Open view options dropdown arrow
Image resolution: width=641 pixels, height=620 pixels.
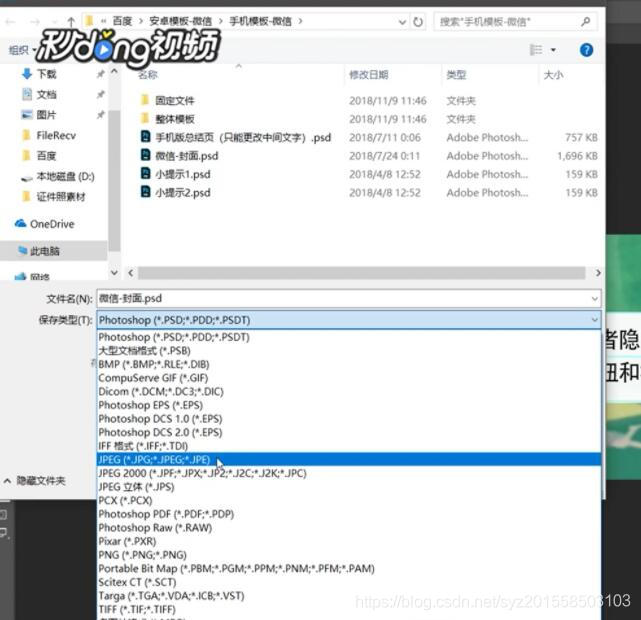point(554,50)
